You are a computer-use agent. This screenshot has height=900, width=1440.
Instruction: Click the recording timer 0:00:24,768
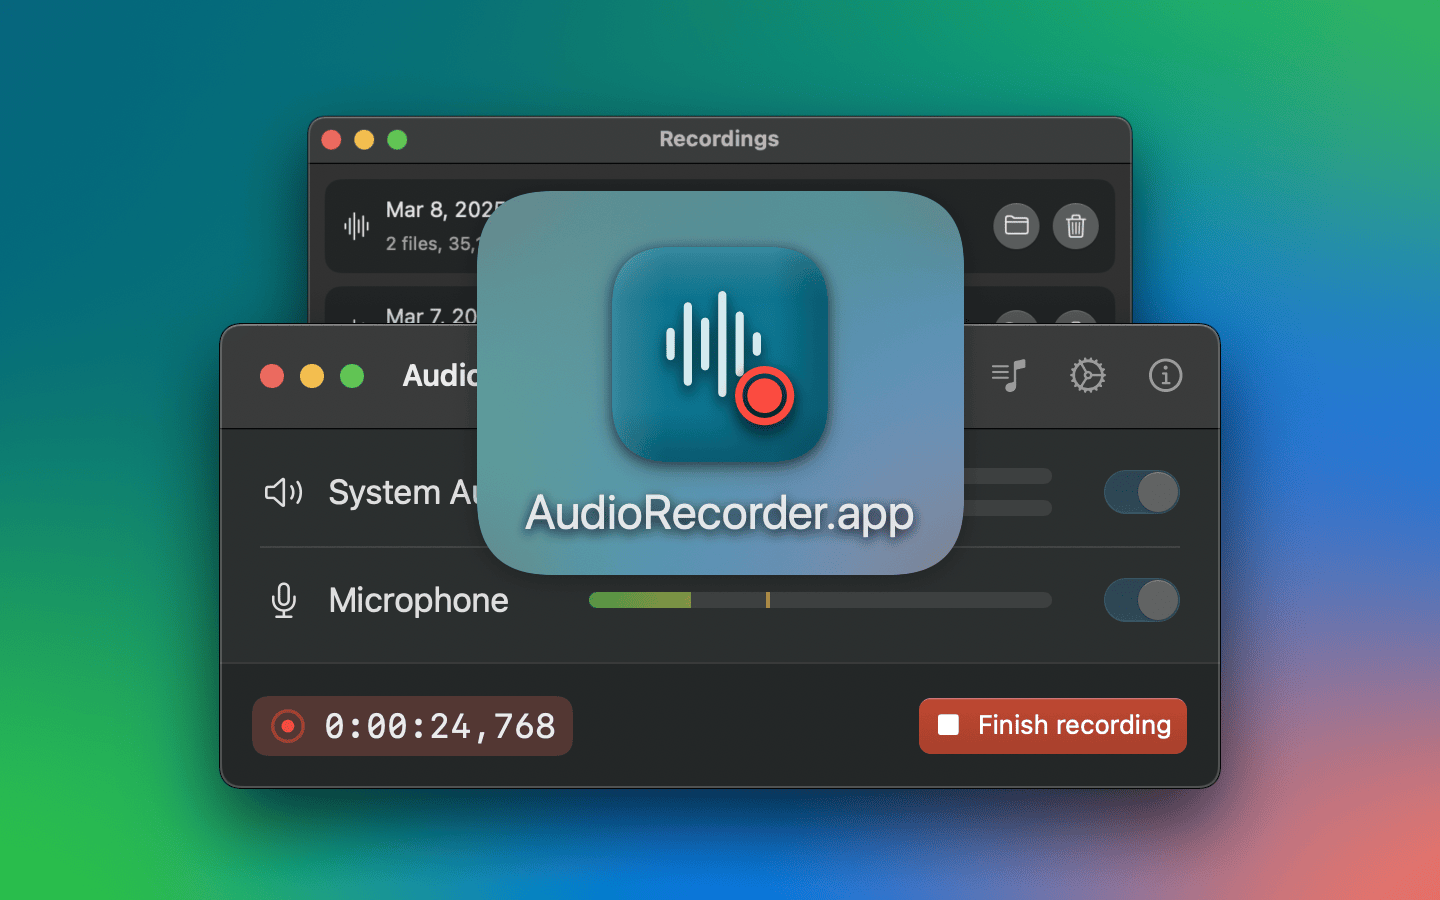(440, 726)
